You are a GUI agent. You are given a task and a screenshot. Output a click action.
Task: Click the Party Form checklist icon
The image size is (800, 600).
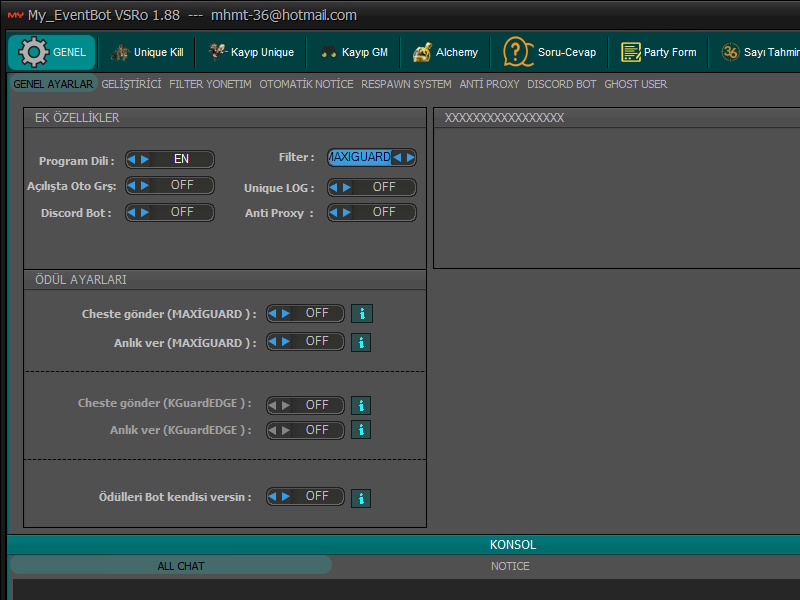(631, 52)
